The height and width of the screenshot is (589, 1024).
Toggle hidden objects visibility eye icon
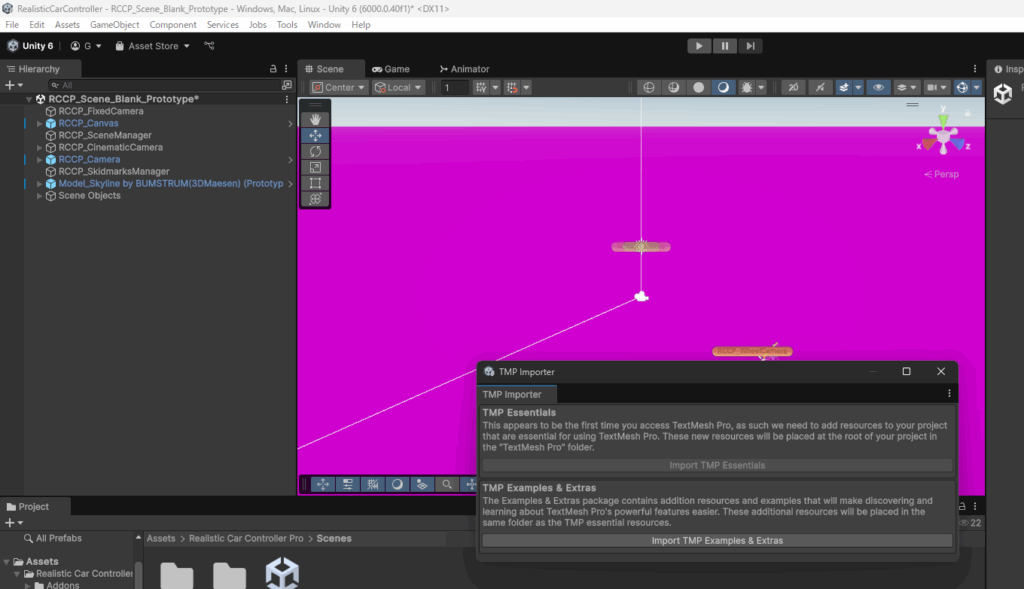click(x=878, y=88)
